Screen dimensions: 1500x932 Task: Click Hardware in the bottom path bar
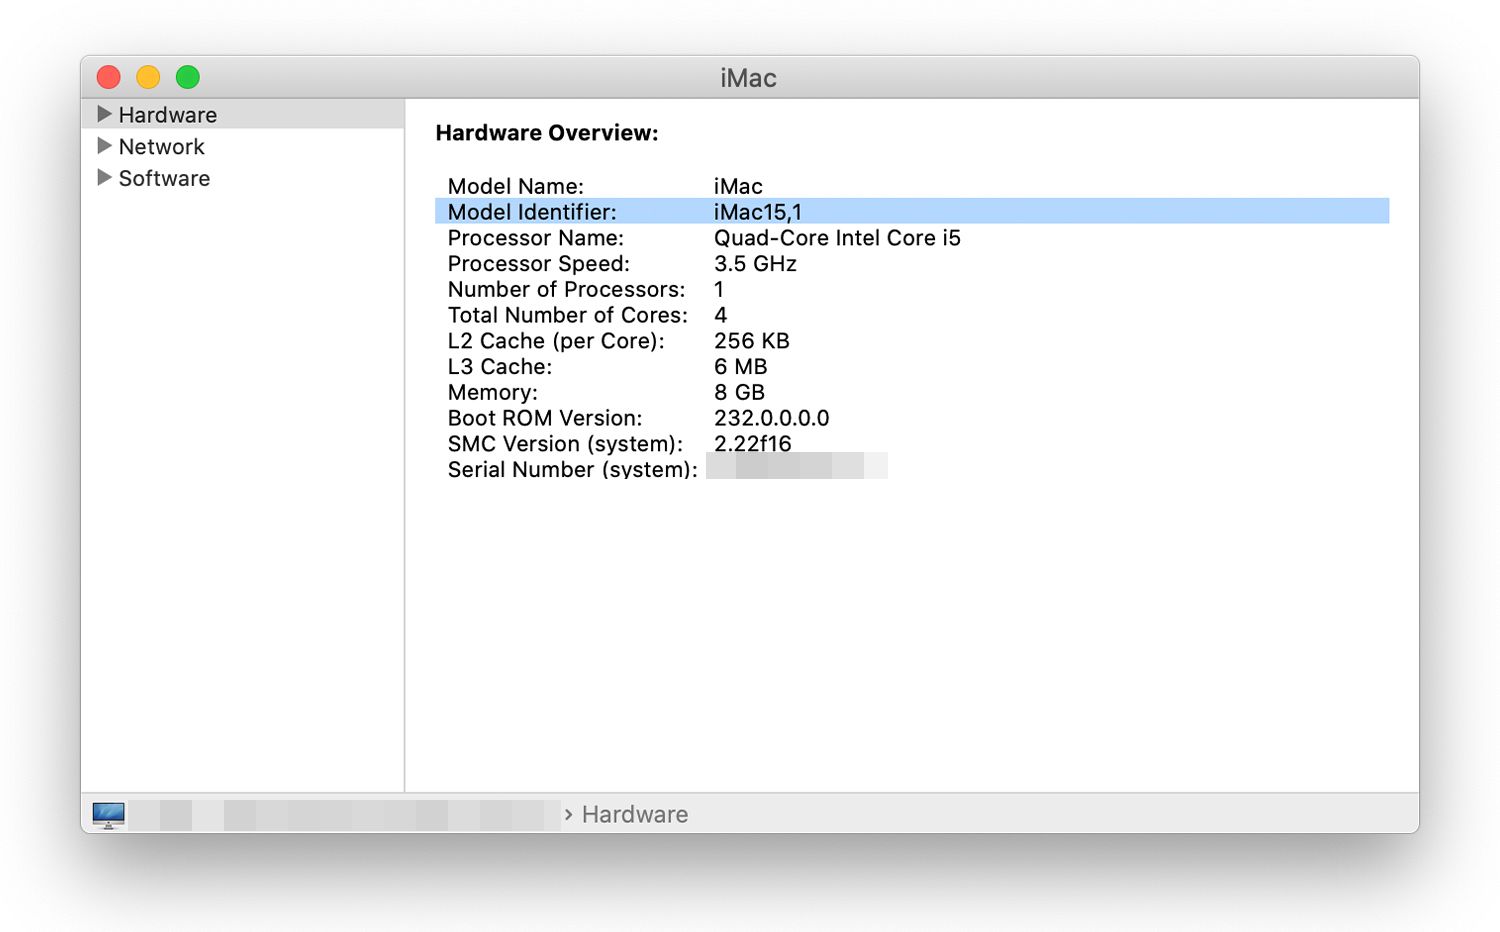coord(634,815)
